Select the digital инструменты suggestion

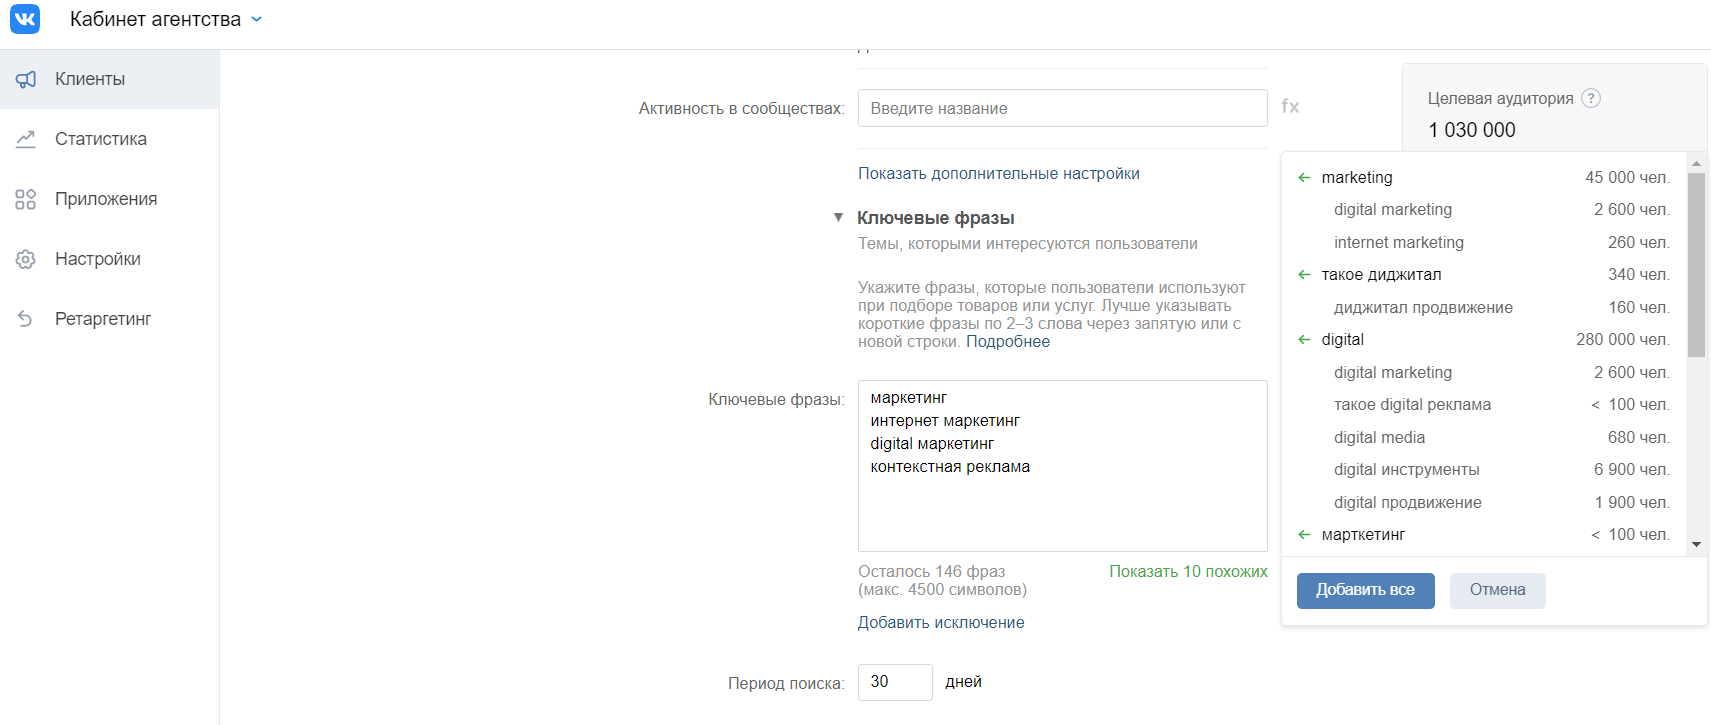click(1484, 469)
